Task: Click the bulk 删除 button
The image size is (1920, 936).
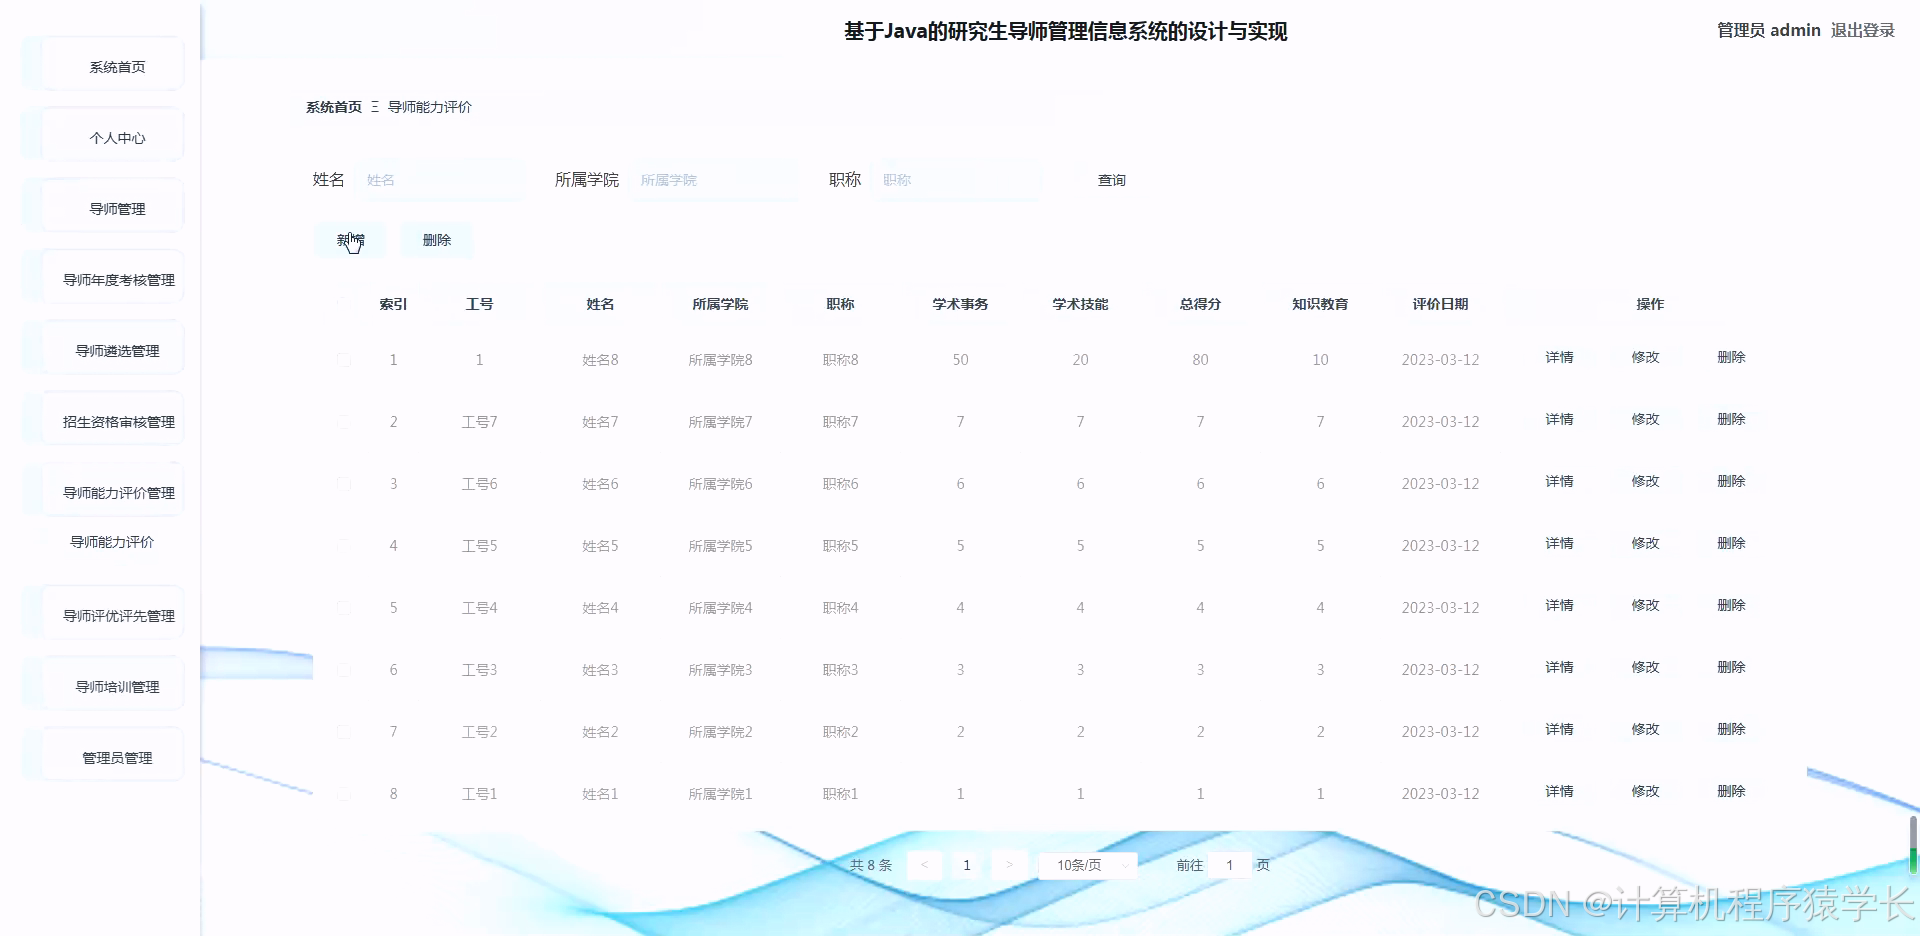Action: 436,240
